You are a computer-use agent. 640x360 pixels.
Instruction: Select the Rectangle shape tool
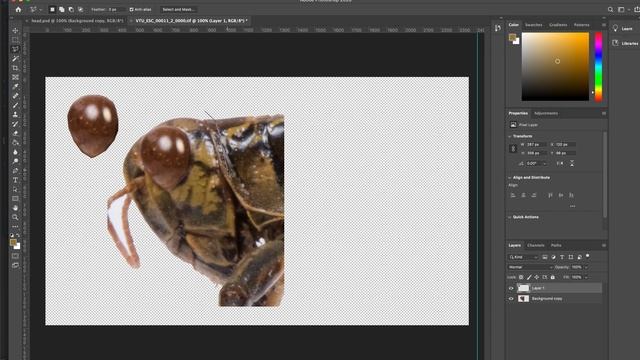(16, 199)
